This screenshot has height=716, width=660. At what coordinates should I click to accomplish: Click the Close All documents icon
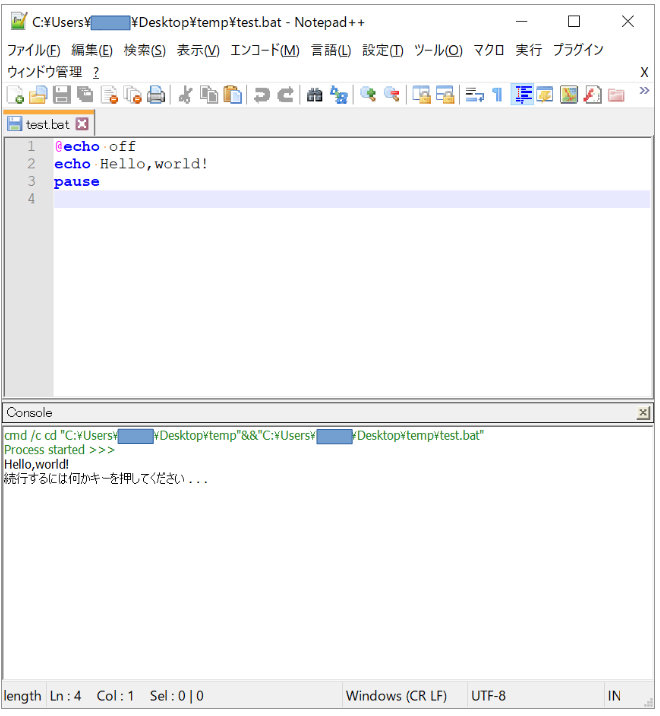(x=133, y=95)
